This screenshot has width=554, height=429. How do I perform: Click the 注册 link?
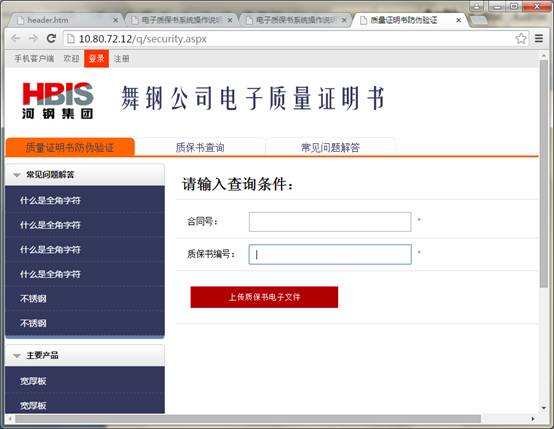tap(122, 59)
